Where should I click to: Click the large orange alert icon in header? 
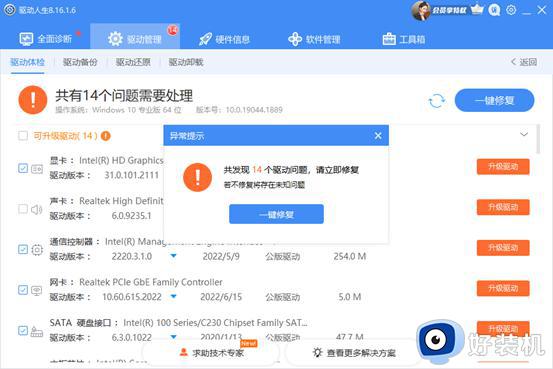click(32, 100)
